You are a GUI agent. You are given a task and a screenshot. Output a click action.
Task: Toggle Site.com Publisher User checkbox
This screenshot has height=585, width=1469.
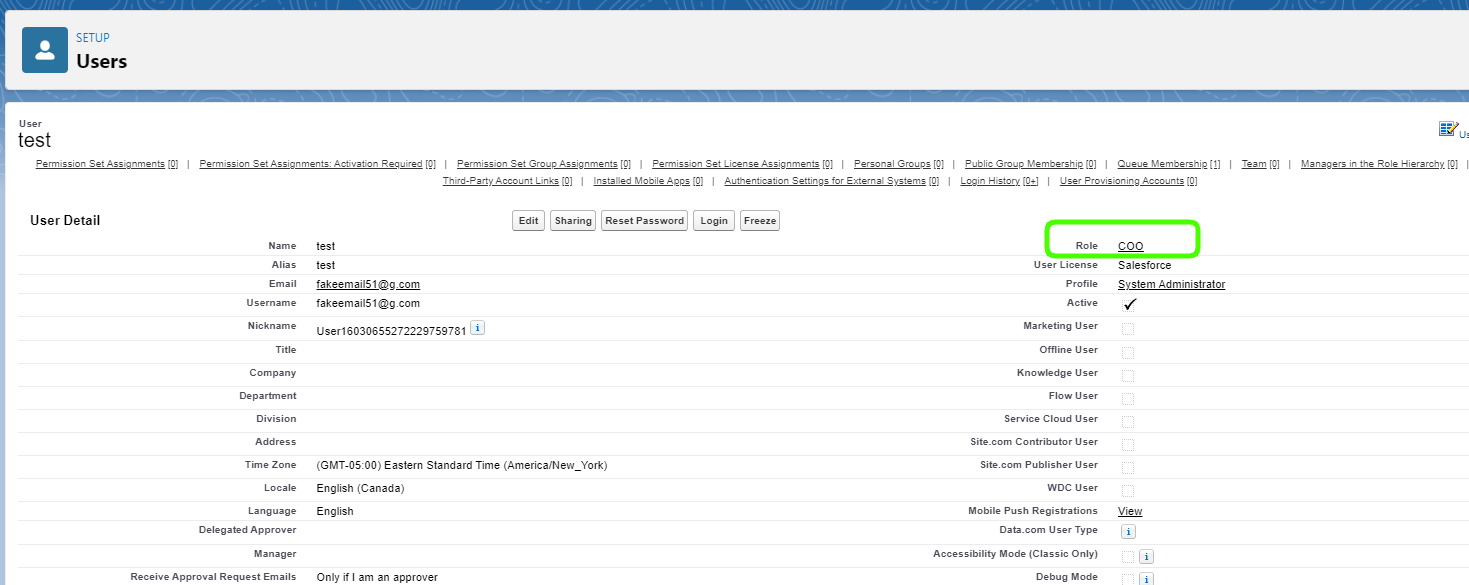(x=1128, y=467)
